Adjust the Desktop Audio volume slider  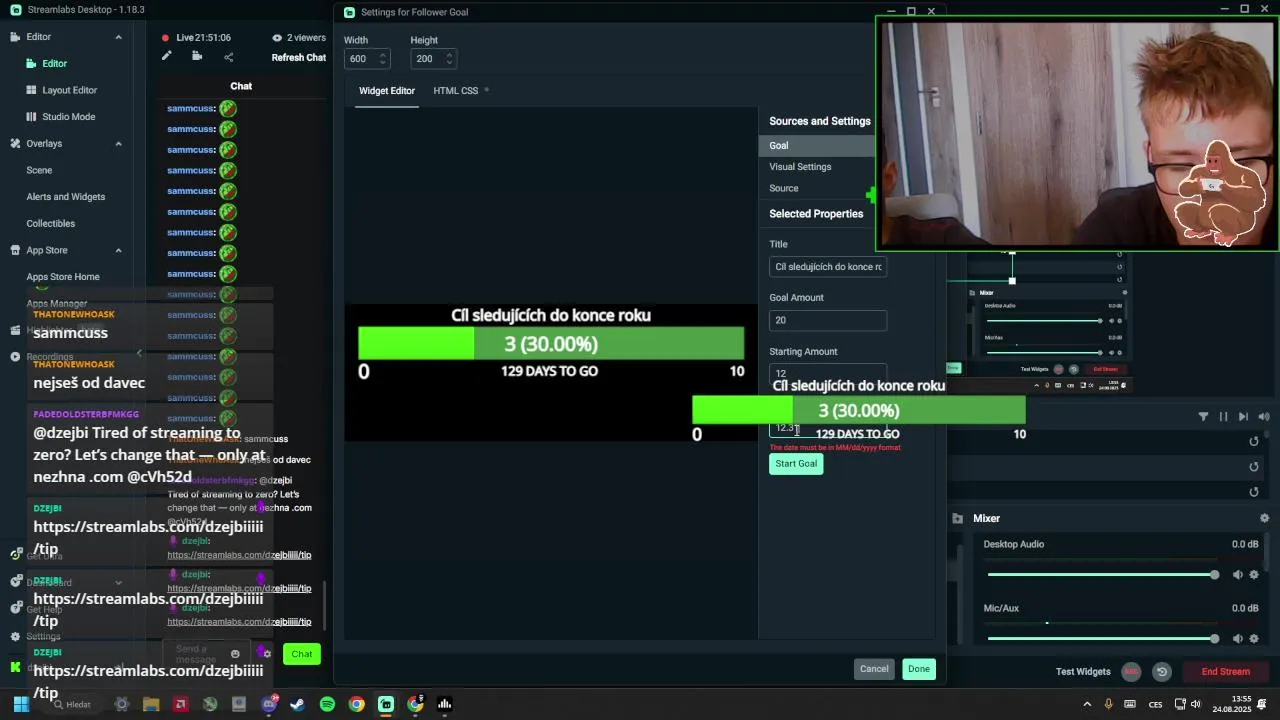(x=1103, y=575)
